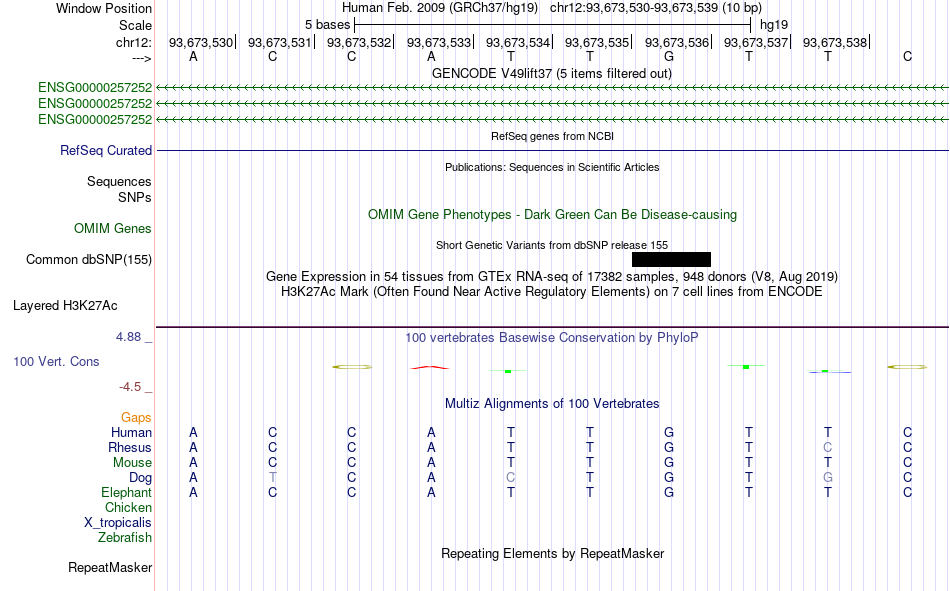Click the OMIM Gene Phenotypes track title
The image size is (950, 591).
(x=553, y=215)
